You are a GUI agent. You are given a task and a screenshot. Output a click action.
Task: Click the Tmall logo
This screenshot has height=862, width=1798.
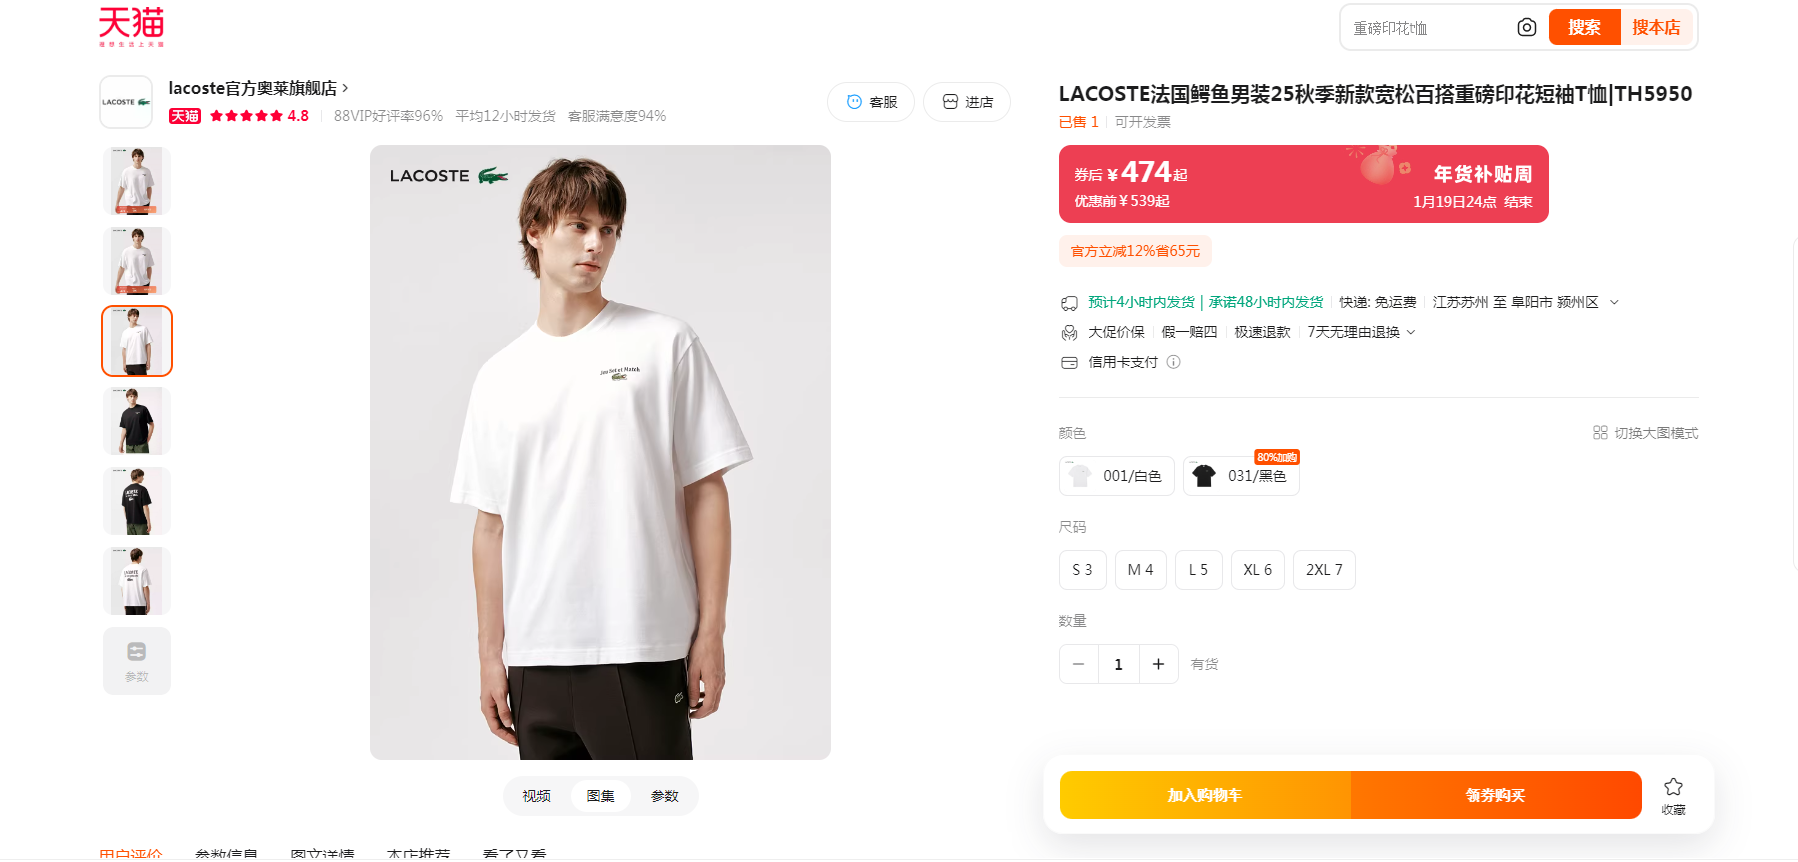pos(131,27)
